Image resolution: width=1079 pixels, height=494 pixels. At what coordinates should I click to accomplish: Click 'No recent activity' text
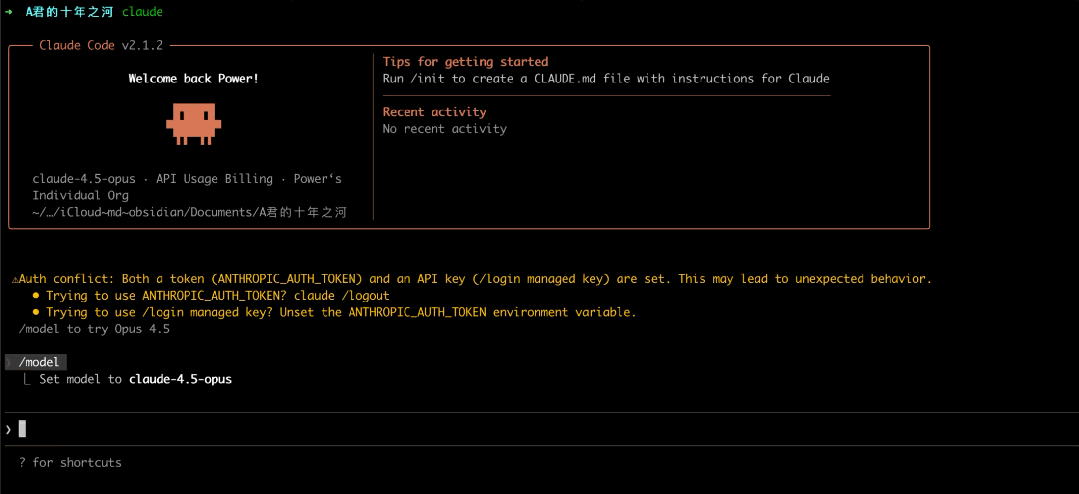click(x=445, y=129)
